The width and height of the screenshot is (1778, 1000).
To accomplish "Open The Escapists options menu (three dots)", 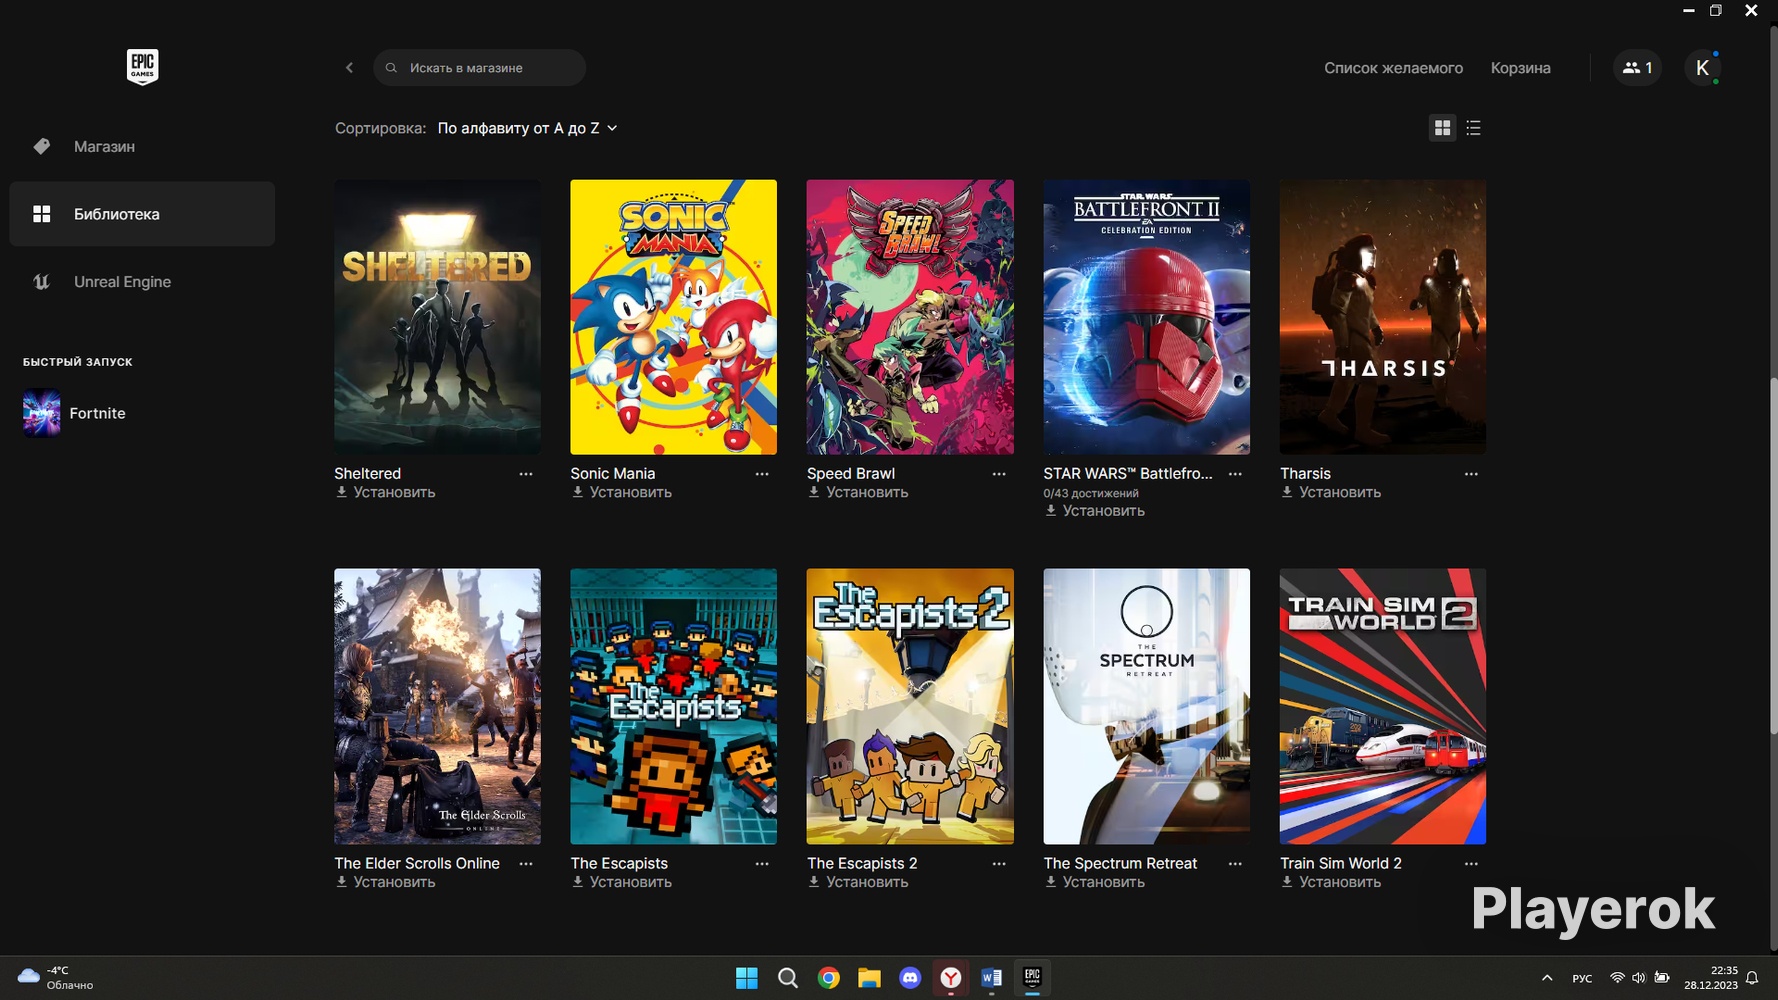I will coord(762,864).
